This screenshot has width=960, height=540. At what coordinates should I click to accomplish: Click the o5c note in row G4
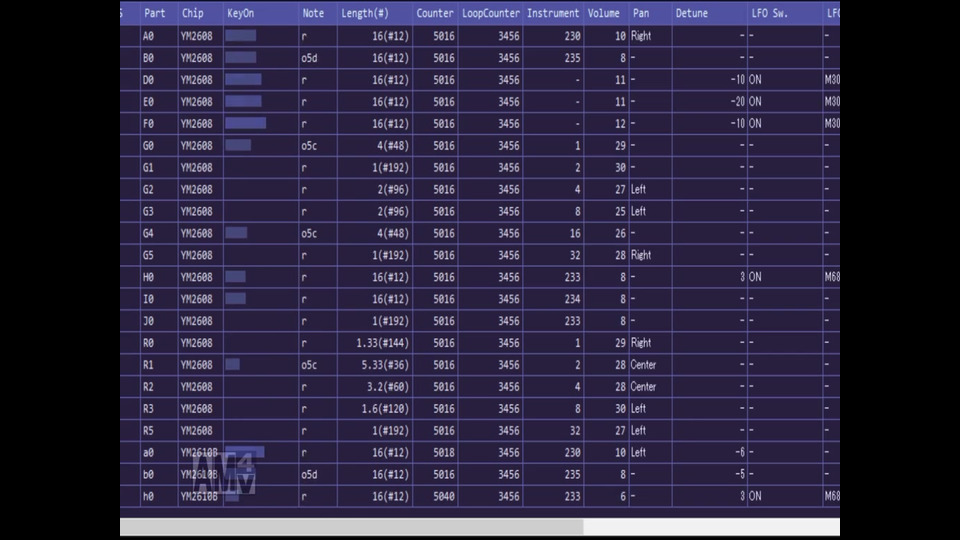(x=309, y=233)
